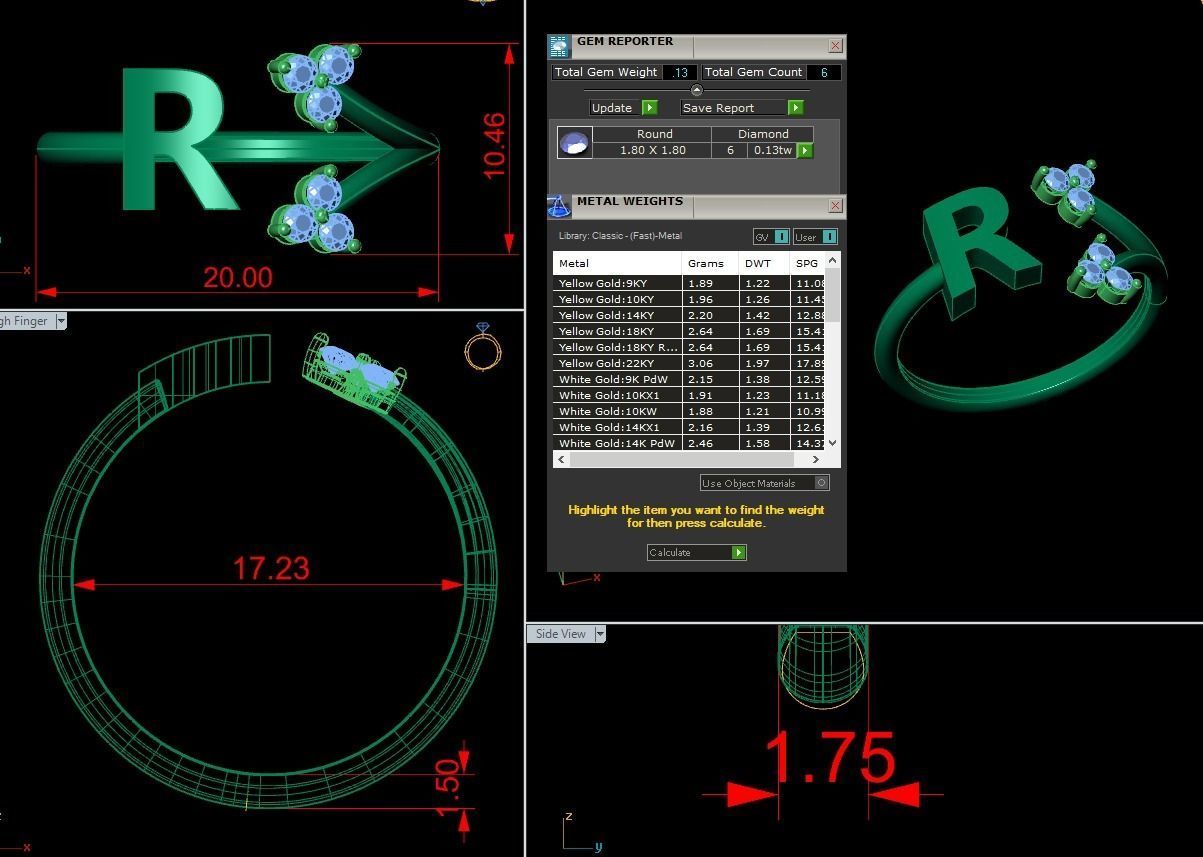The width and height of the screenshot is (1203, 857).
Task: Enable Use Object Materials option
Action: click(x=821, y=483)
